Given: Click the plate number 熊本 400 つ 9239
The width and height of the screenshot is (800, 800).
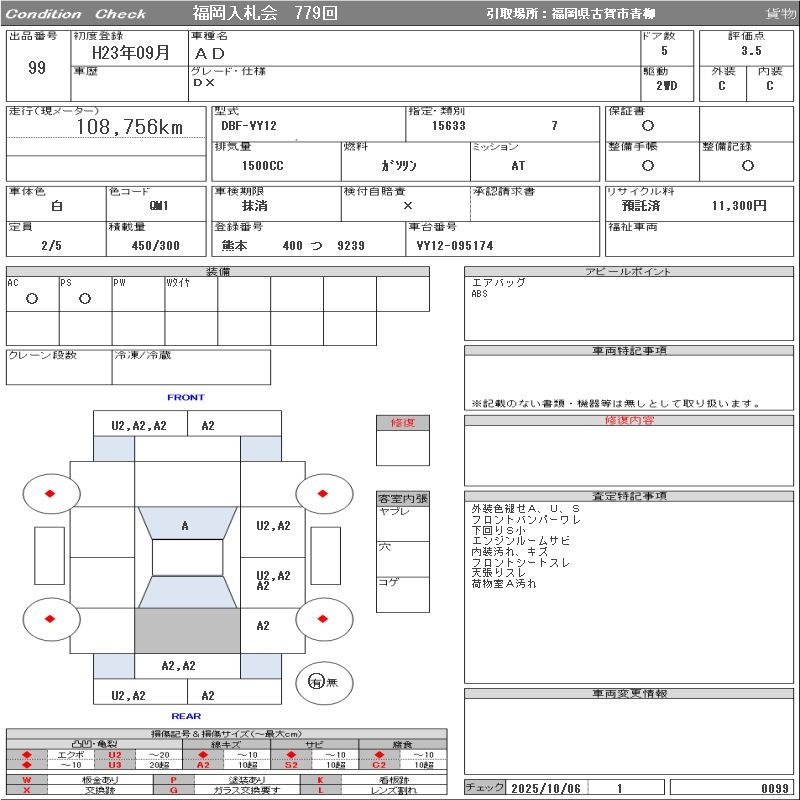Looking at the screenshot, I should tap(293, 245).
